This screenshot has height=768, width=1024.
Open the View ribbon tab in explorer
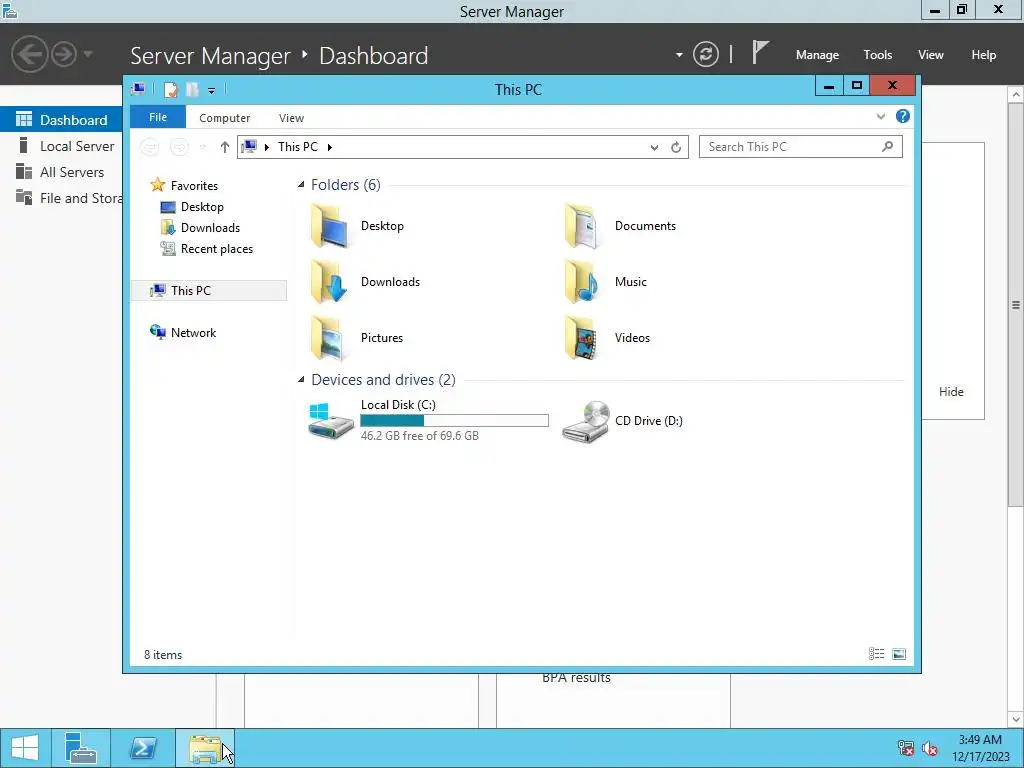pyautogui.click(x=291, y=118)
